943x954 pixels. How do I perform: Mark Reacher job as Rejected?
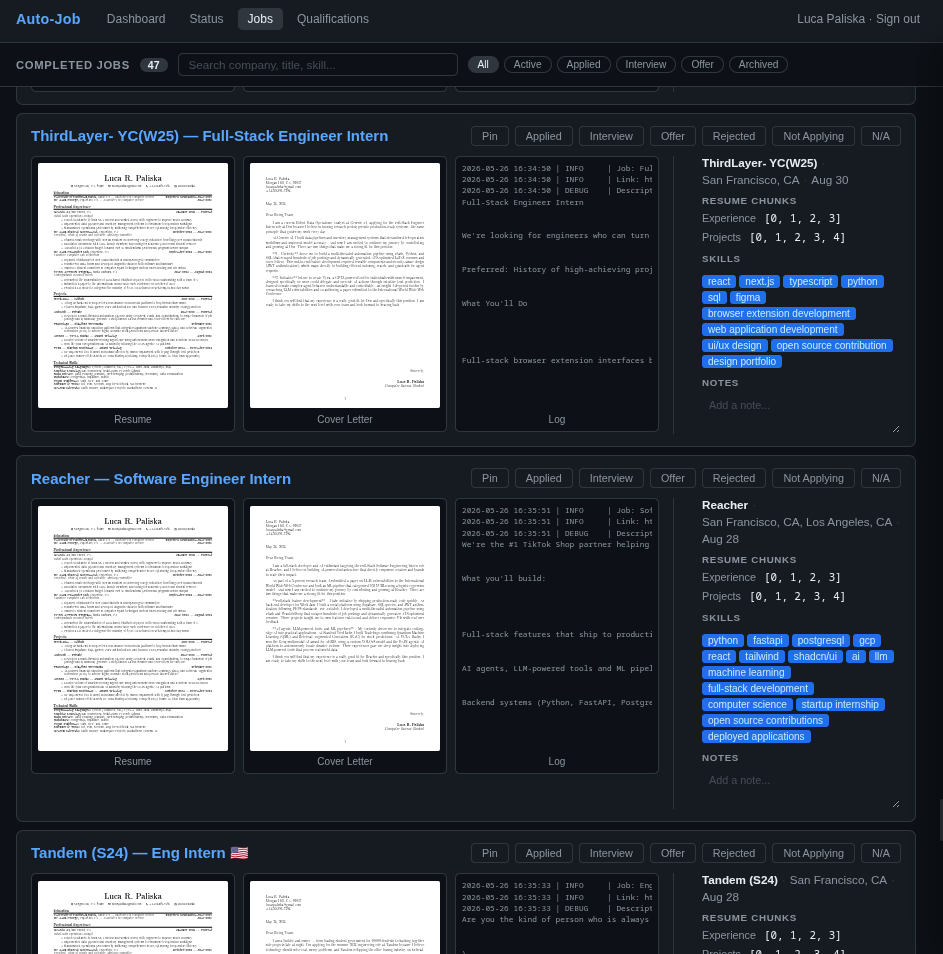[x=734, y=478]
